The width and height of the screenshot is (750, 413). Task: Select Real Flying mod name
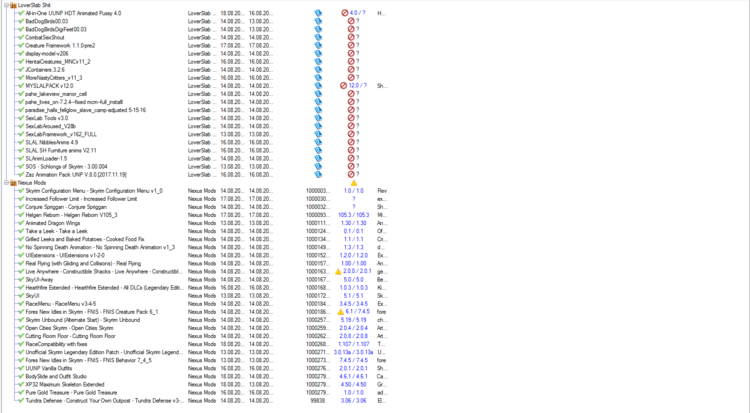point(83,264)
